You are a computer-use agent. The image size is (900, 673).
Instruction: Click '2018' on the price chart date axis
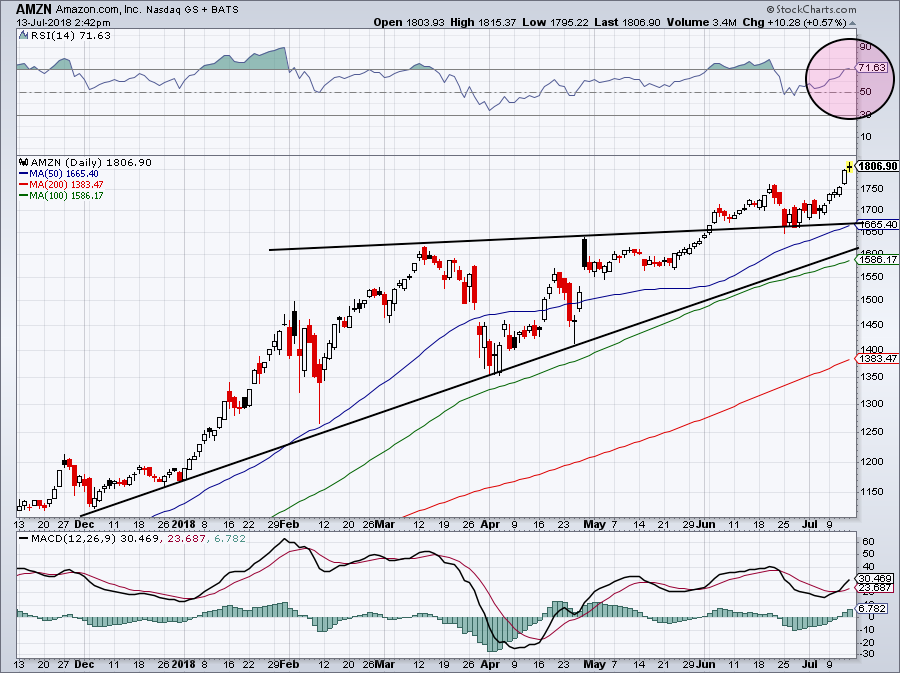tap(184, 524)
